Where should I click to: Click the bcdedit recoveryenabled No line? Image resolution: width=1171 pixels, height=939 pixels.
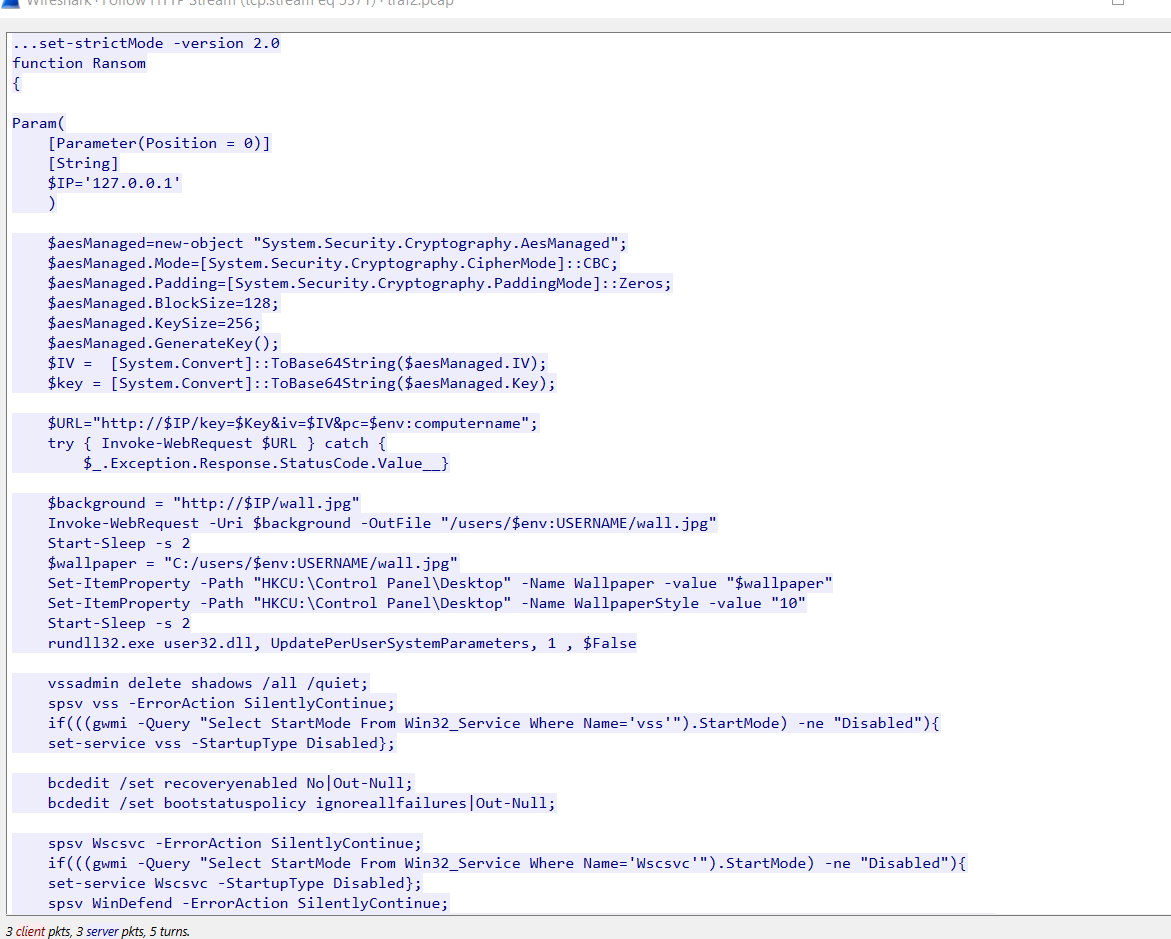click(230, 784)
